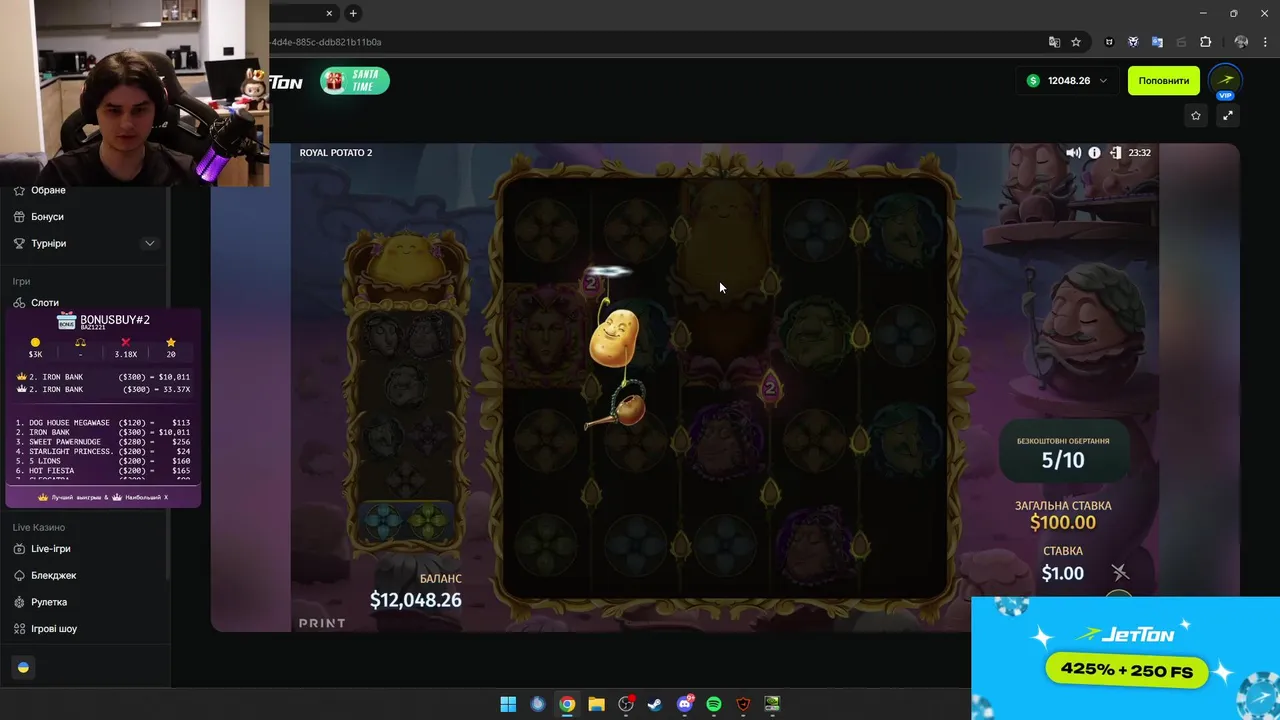Expand the Турніри chevron

pos(150,244)
